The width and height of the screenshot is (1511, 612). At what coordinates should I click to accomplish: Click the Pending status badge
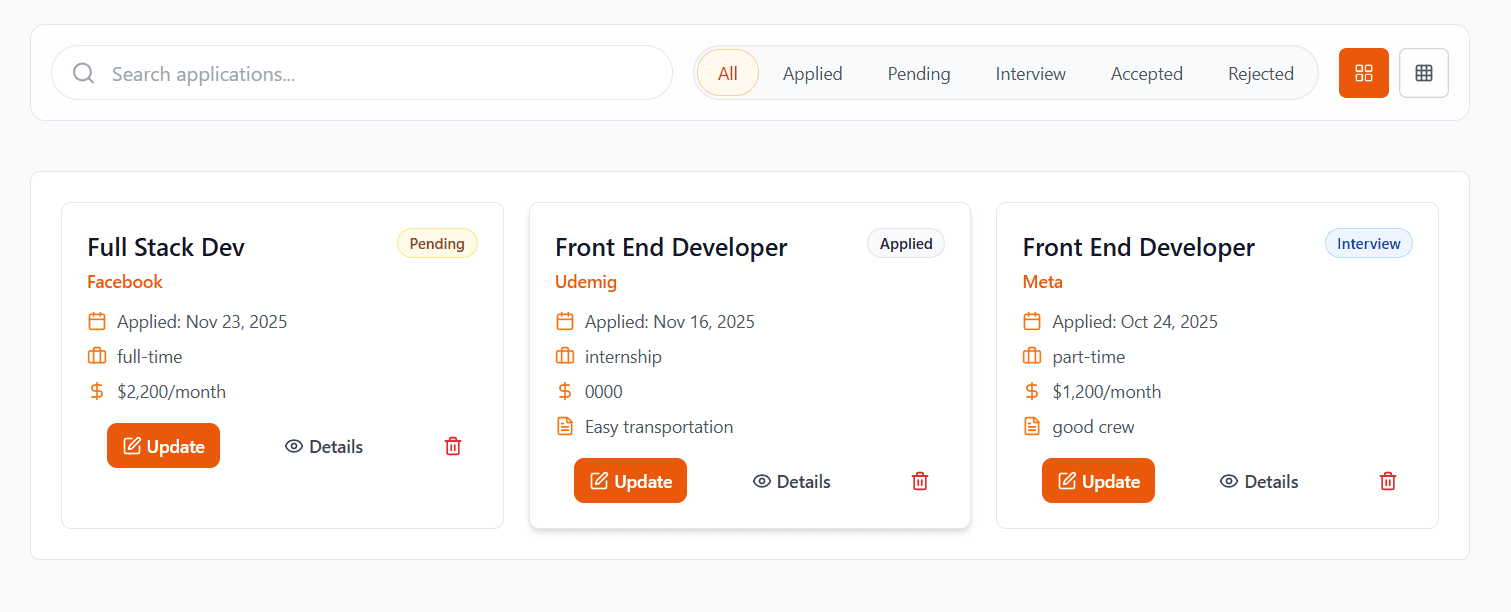[437, 243]
